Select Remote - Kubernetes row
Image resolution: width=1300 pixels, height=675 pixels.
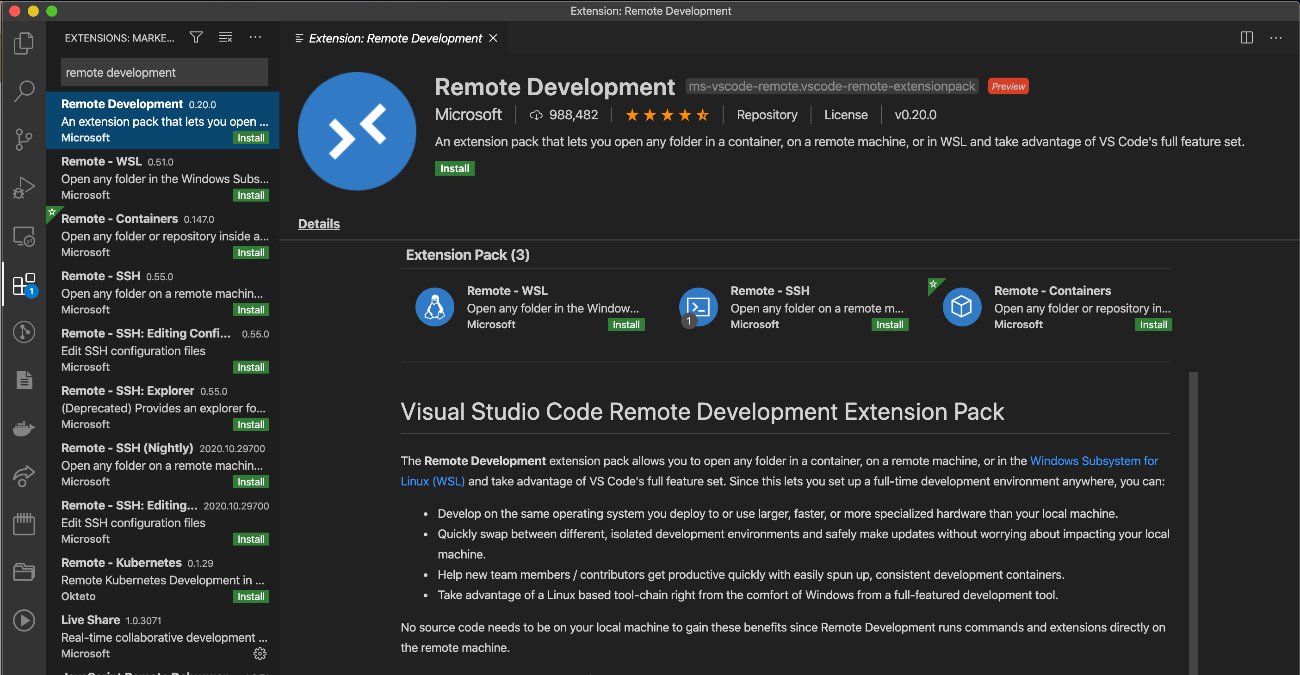pyautogui.click(x=163, y=579)
